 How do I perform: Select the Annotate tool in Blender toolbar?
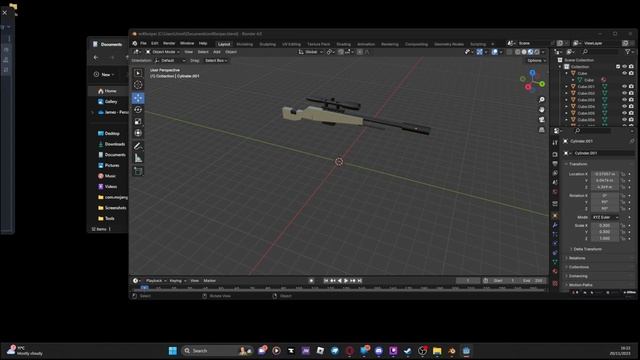[138, 146]
